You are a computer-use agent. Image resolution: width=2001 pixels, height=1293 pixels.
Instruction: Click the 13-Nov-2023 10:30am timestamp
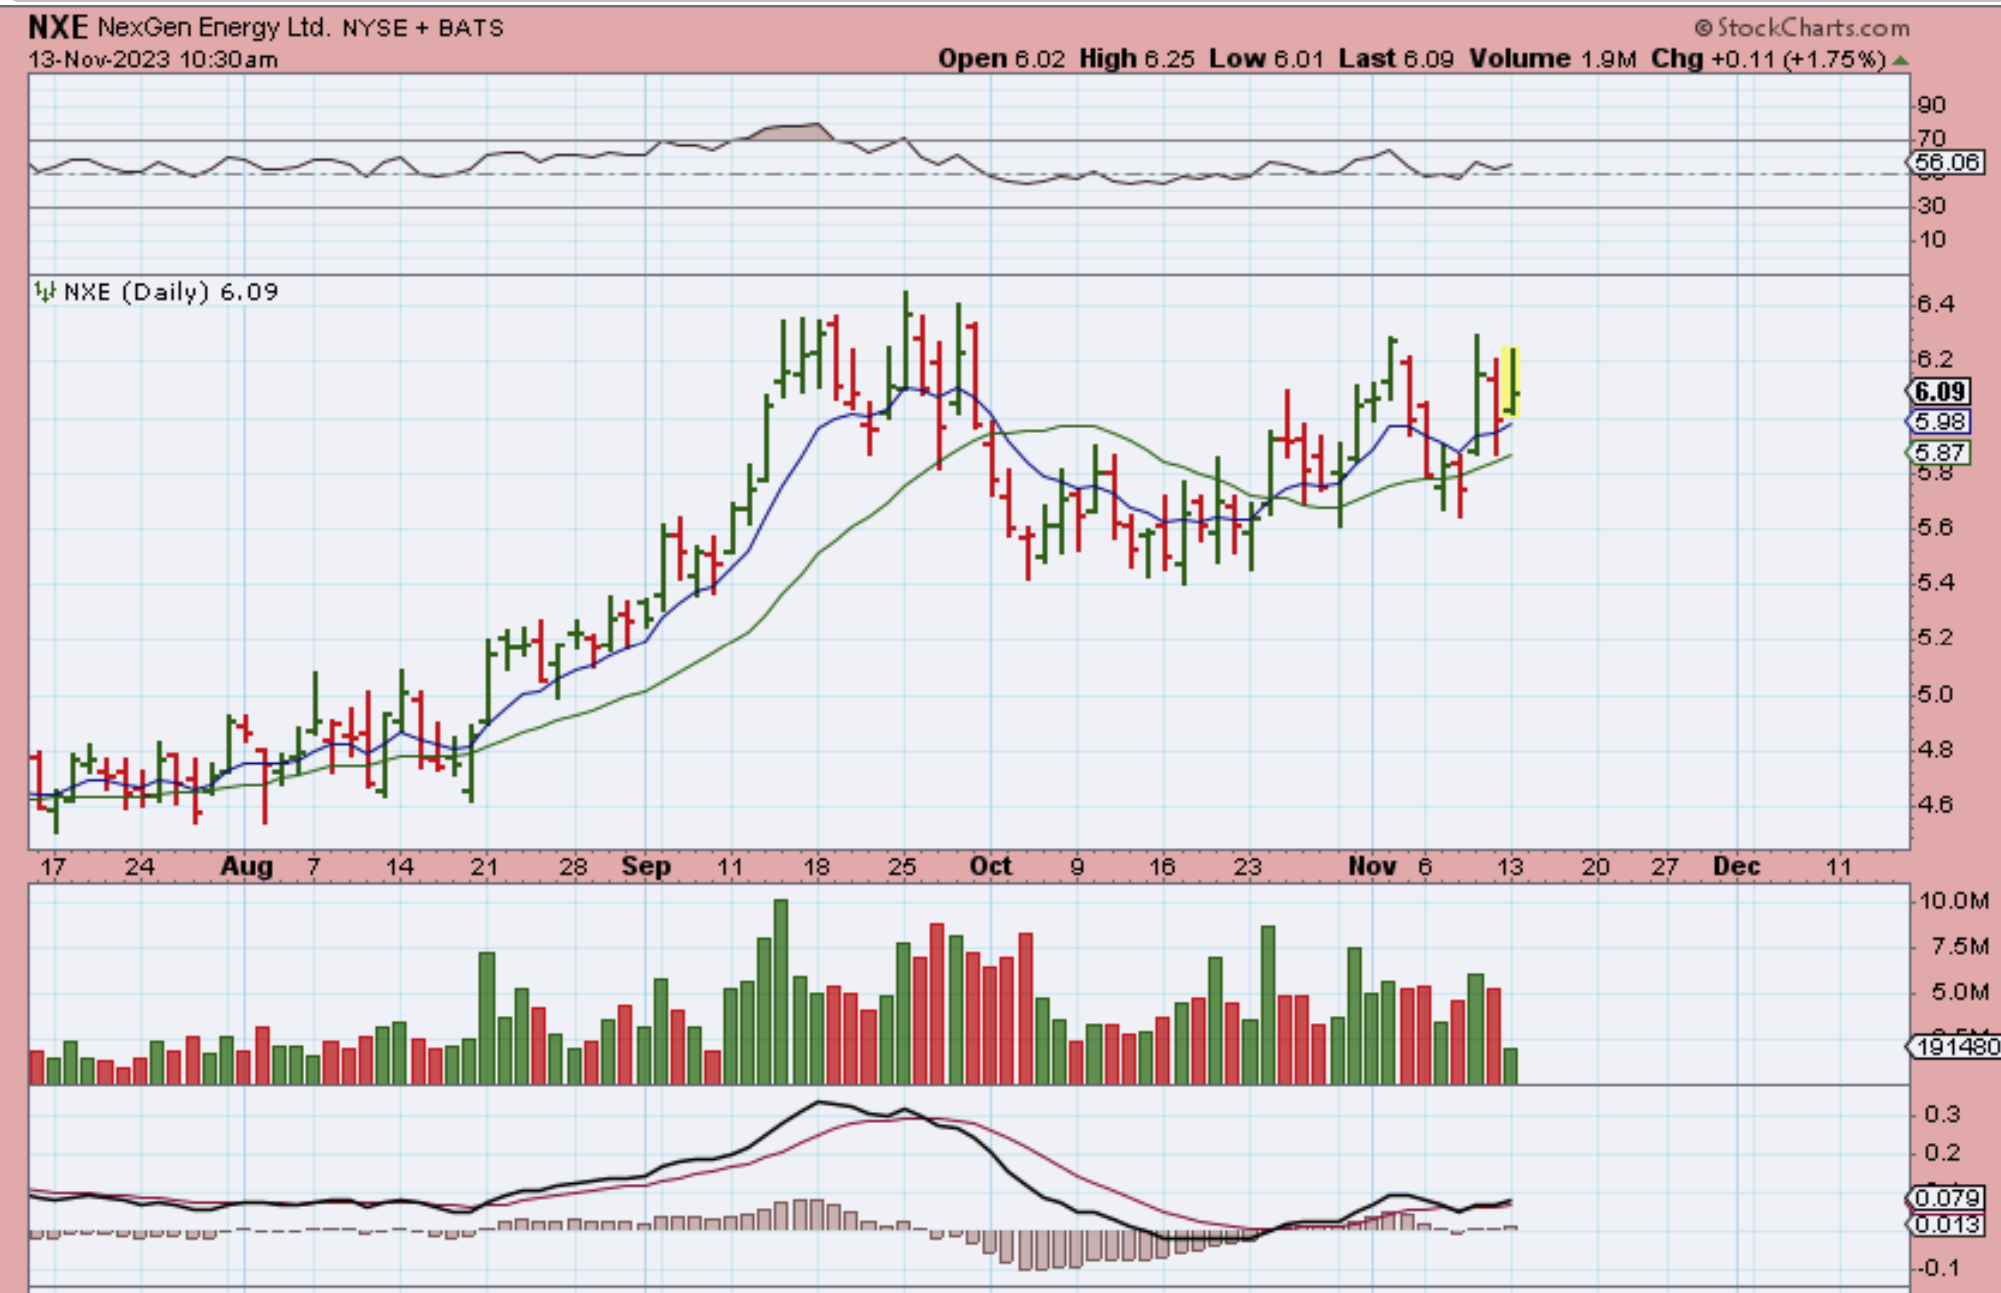[x=153, y=59]
